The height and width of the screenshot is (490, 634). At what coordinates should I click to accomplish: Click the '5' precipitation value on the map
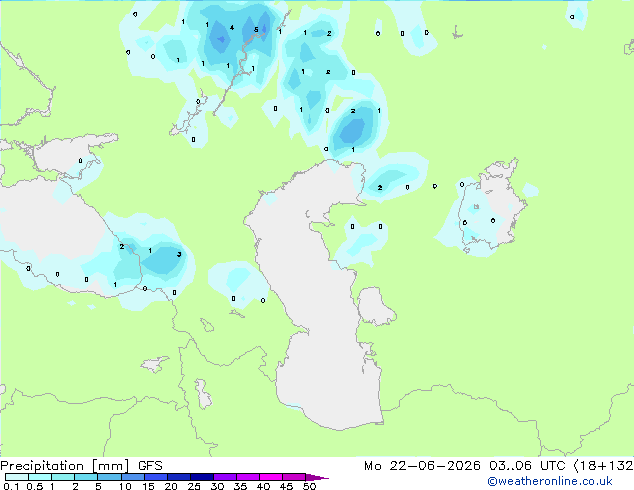(x=256, y=30)
